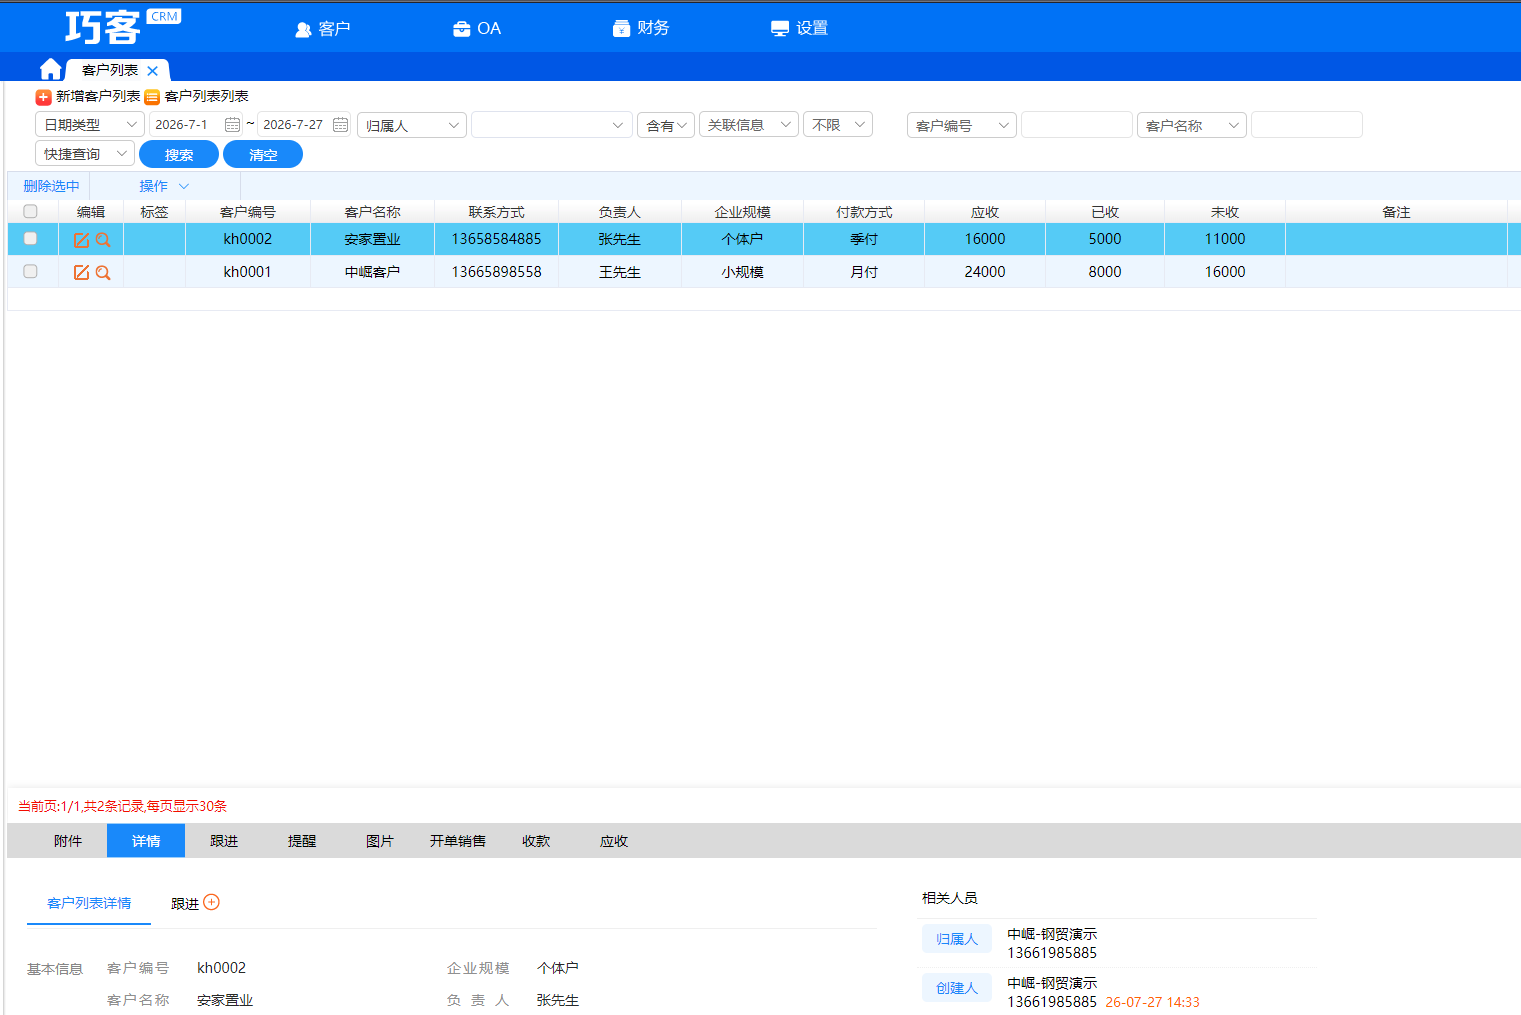Click the orange 客户列表列表 list icon

pos(152,97)
